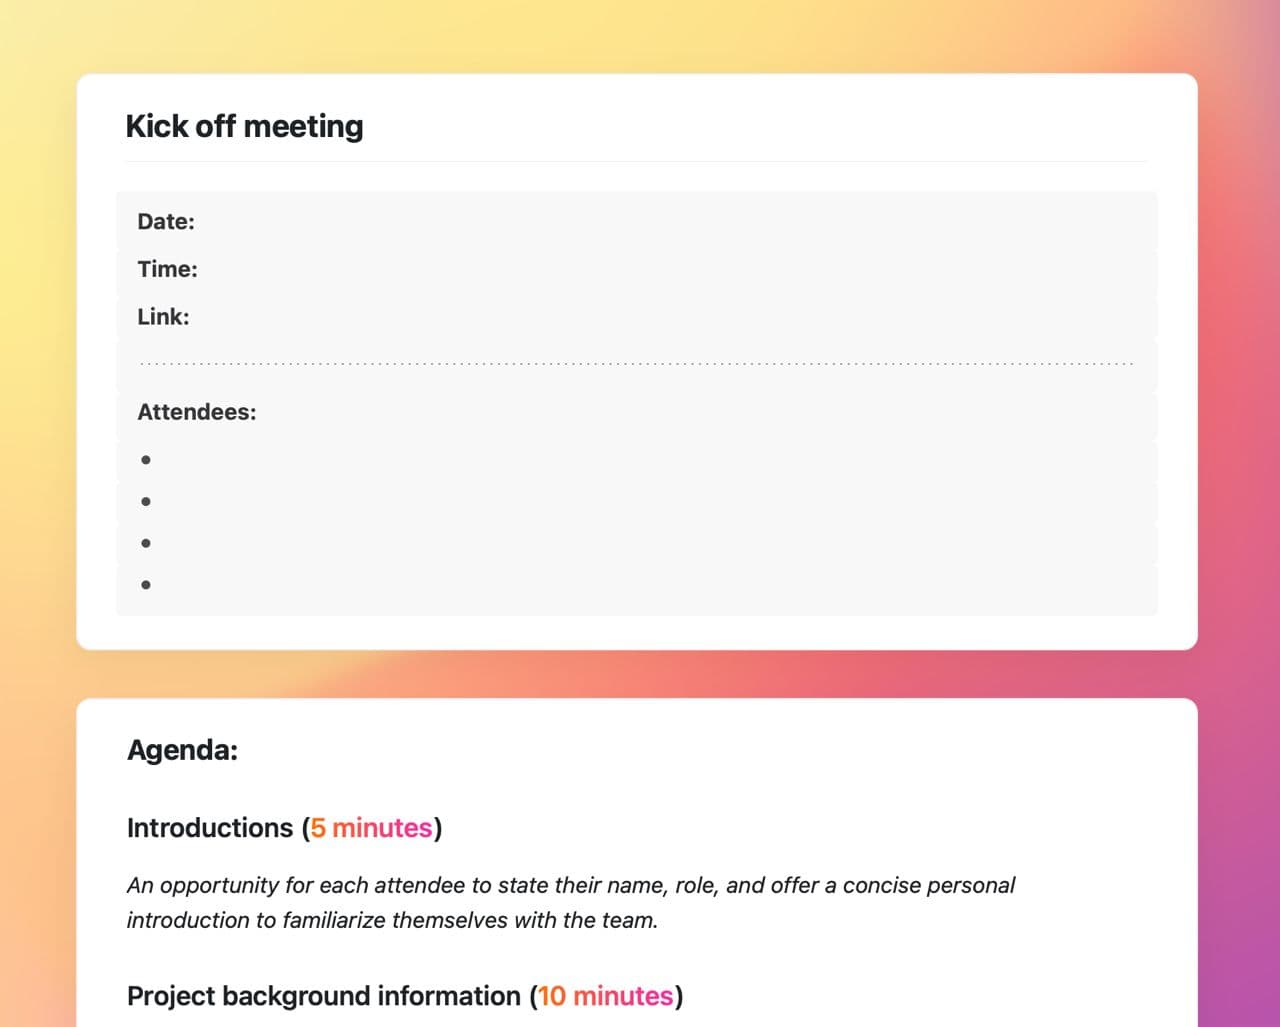Click the horizontal rule under the title

[x=636, y=161]
